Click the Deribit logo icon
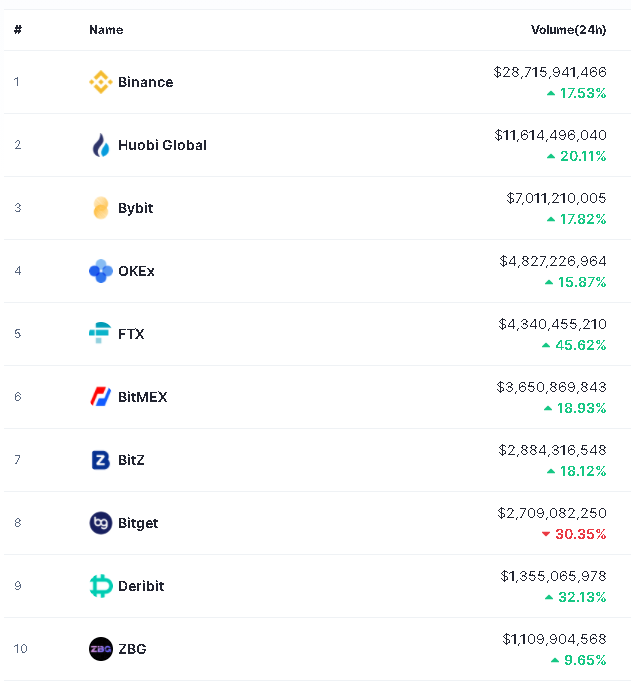This screenshot has height=688, width=631. (x=101, y=586)
